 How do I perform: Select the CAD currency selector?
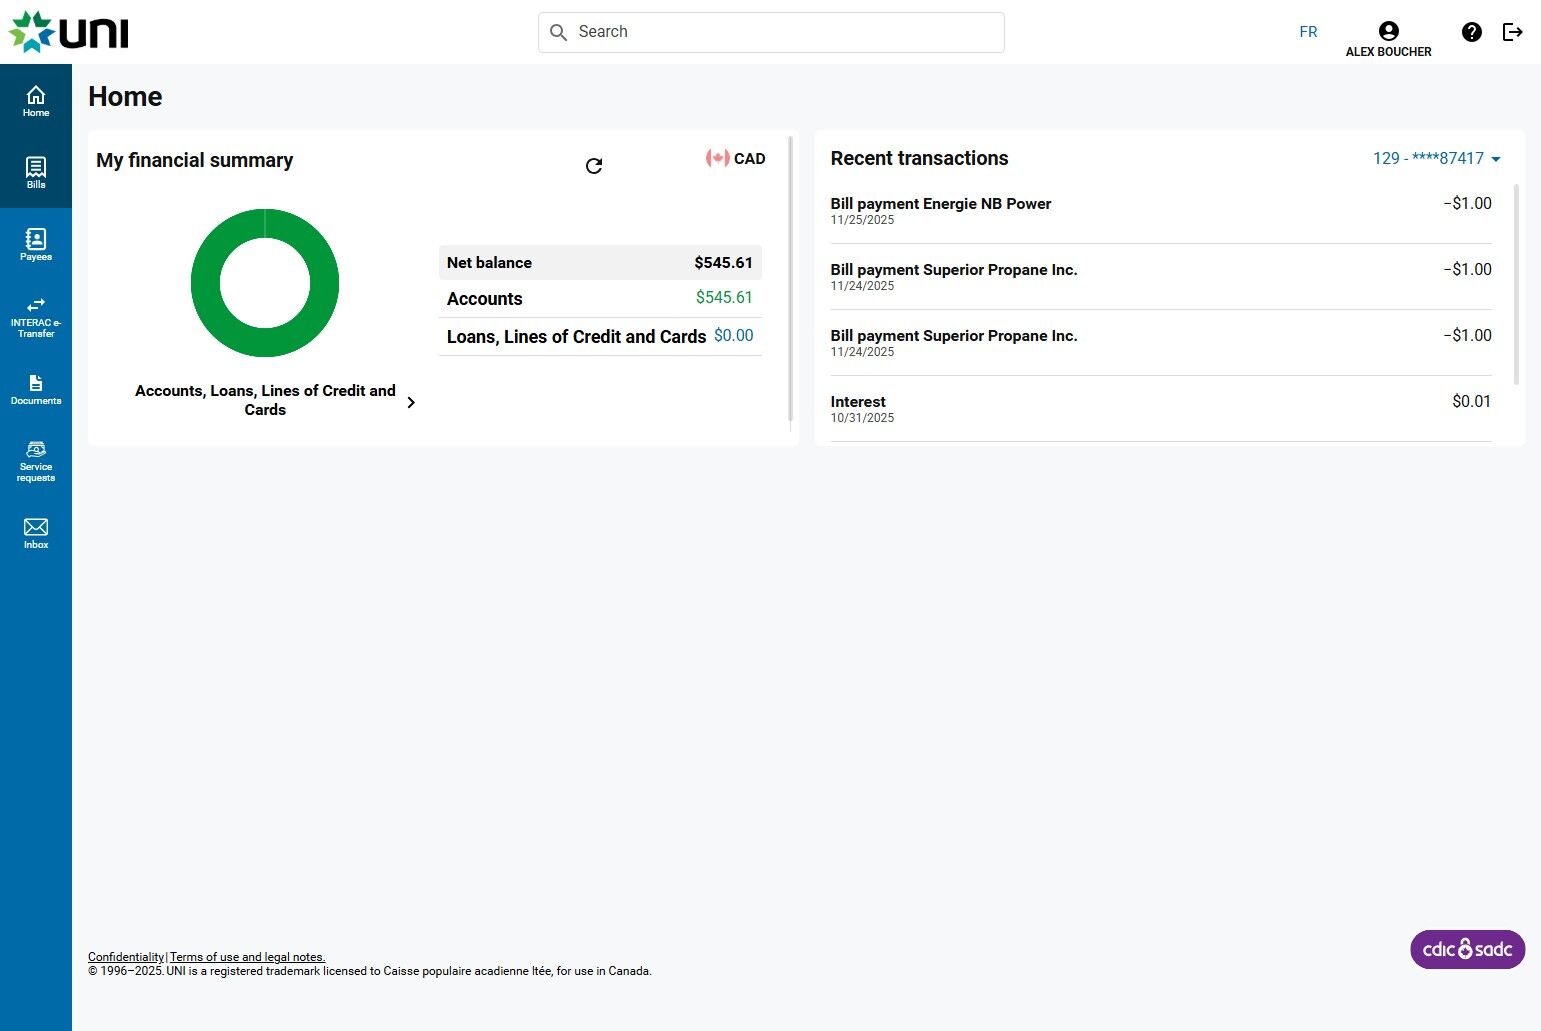pos(735,158)
